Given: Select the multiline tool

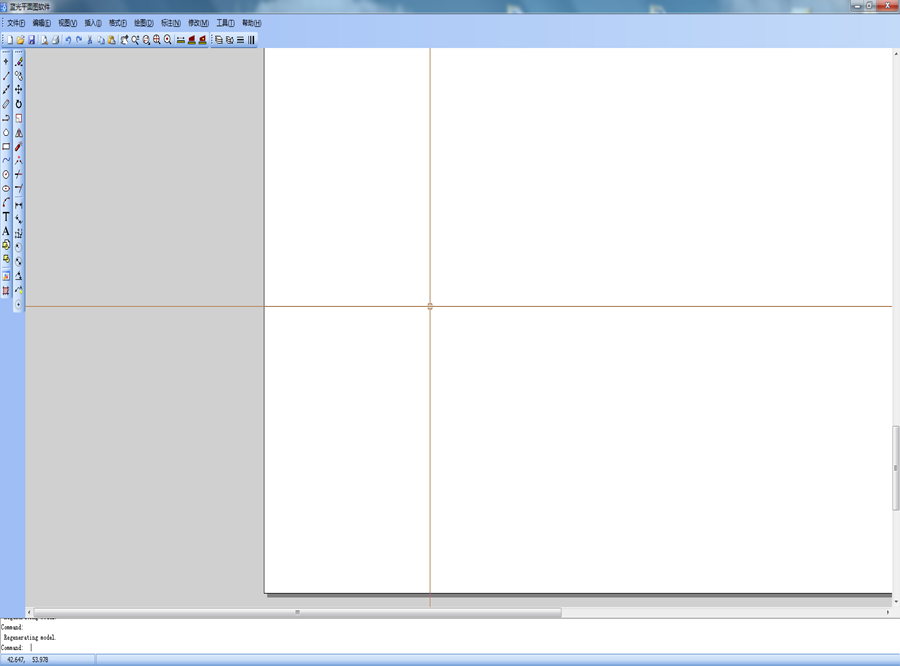Looking at the screenshot, I should (x=6, y=104).
